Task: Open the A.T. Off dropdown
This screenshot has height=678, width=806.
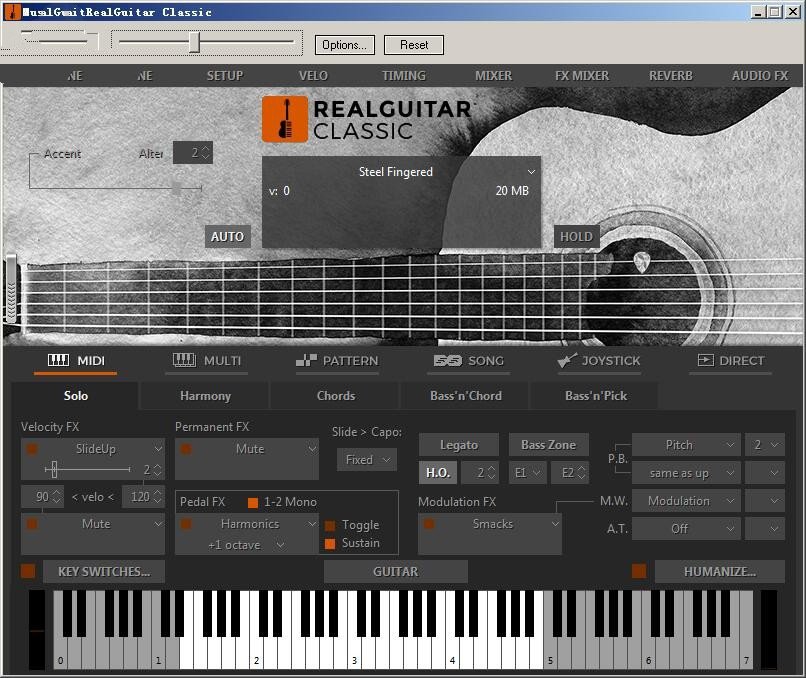Action: (686, 528)
